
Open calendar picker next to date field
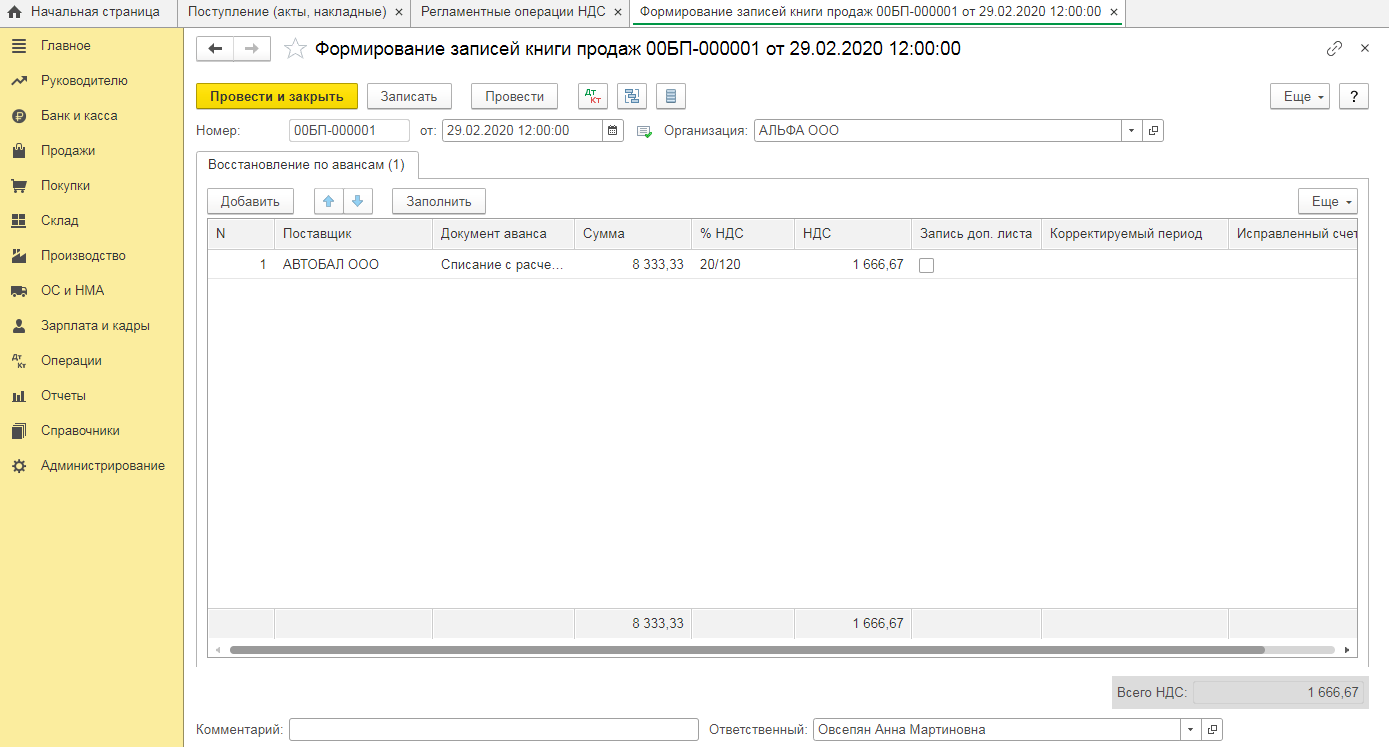click(613, 131)
